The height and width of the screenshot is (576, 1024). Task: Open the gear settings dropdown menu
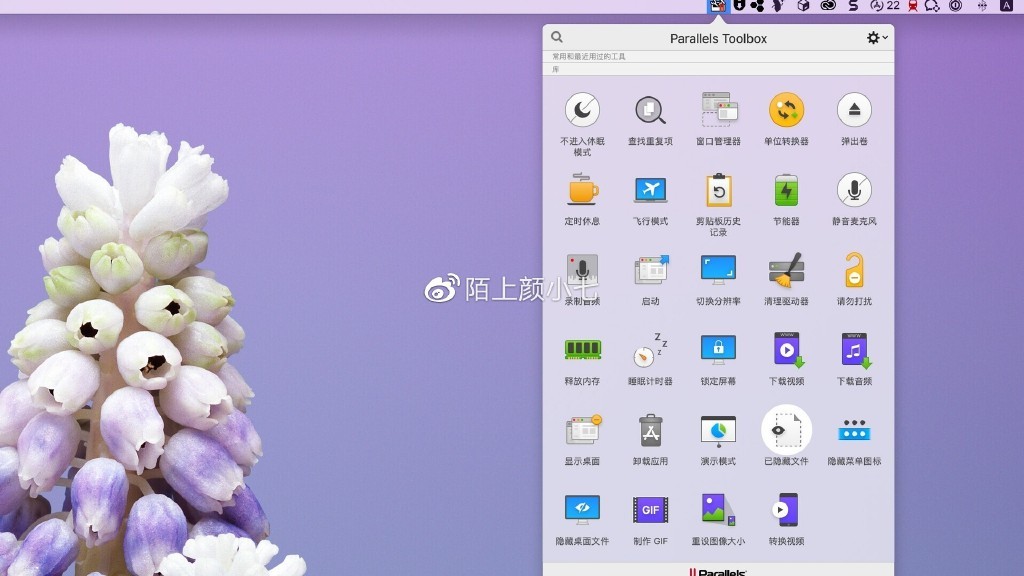873,36
